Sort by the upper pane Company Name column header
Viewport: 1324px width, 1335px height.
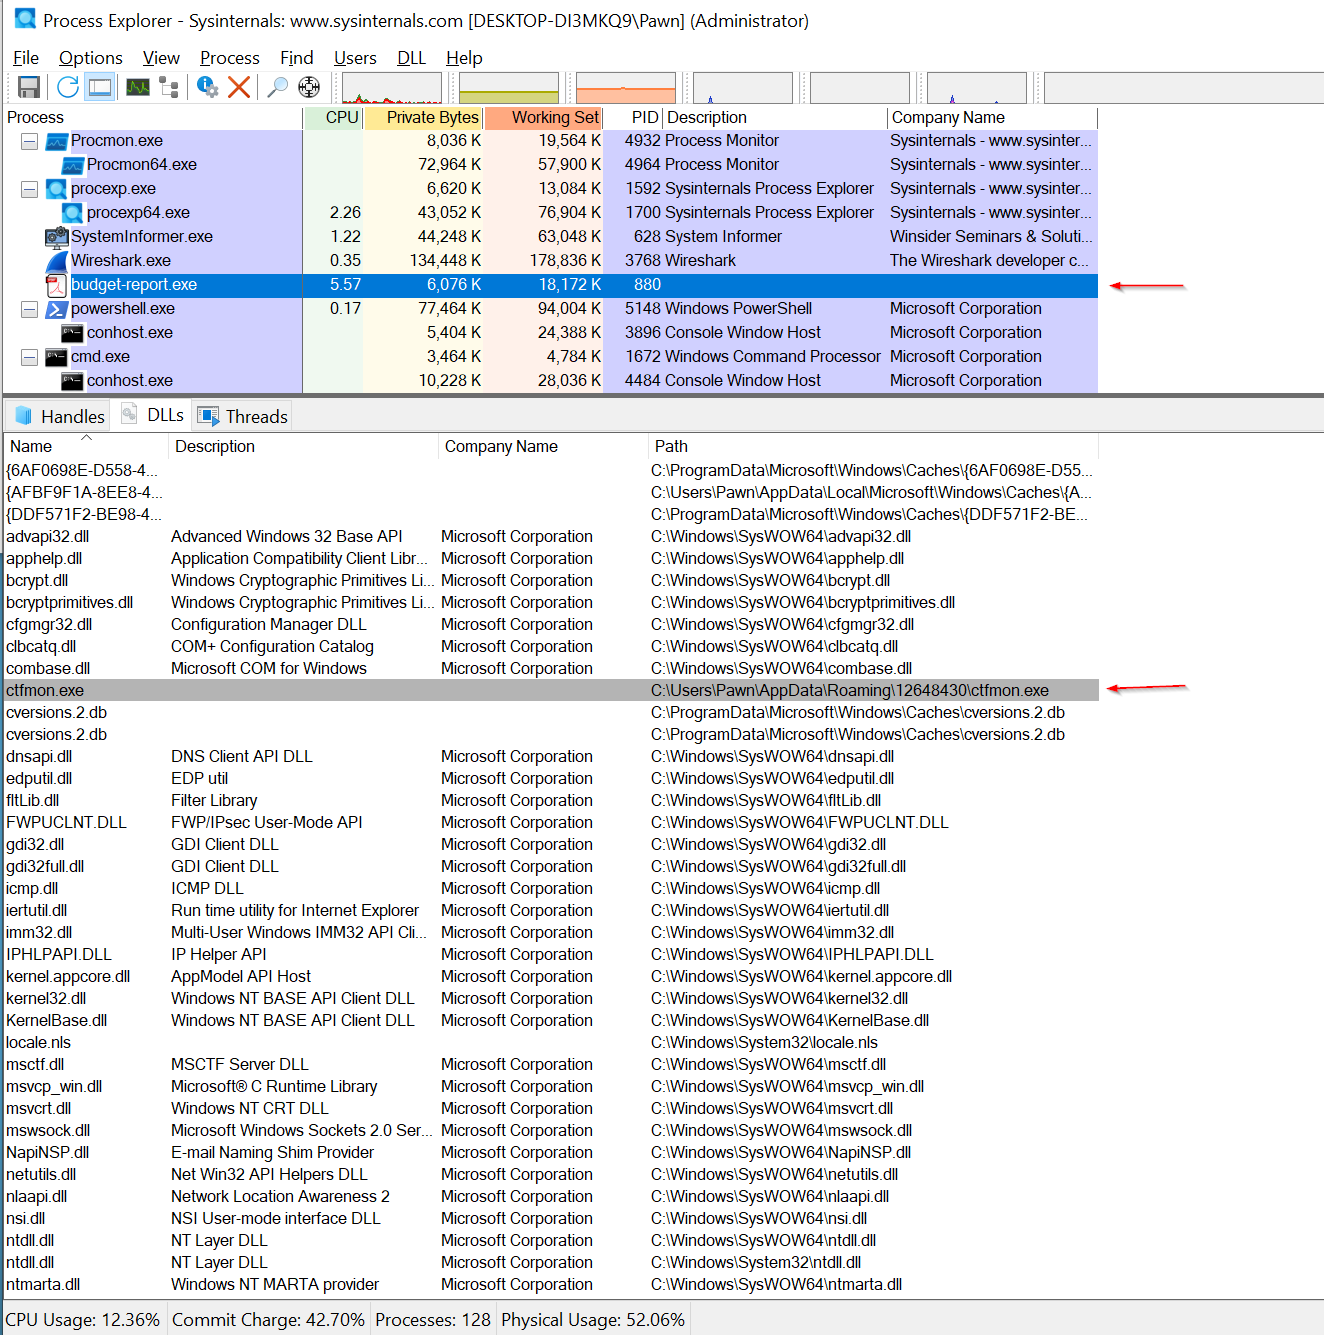tap(992, 118)
